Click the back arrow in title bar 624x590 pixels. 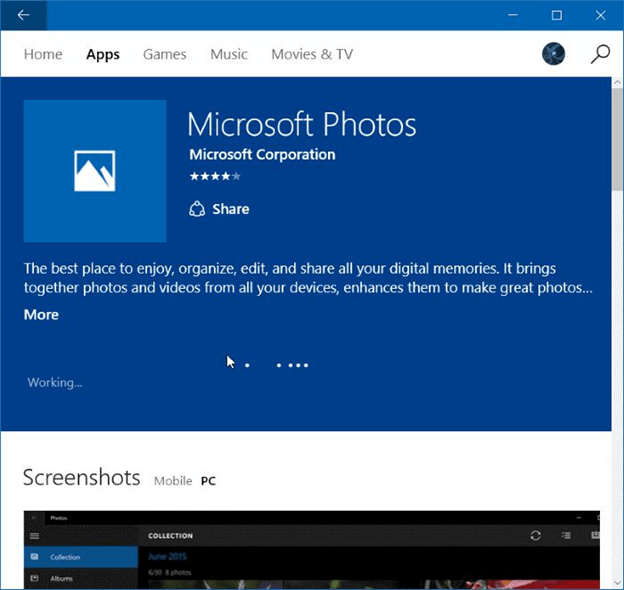[x=23, y=15]
